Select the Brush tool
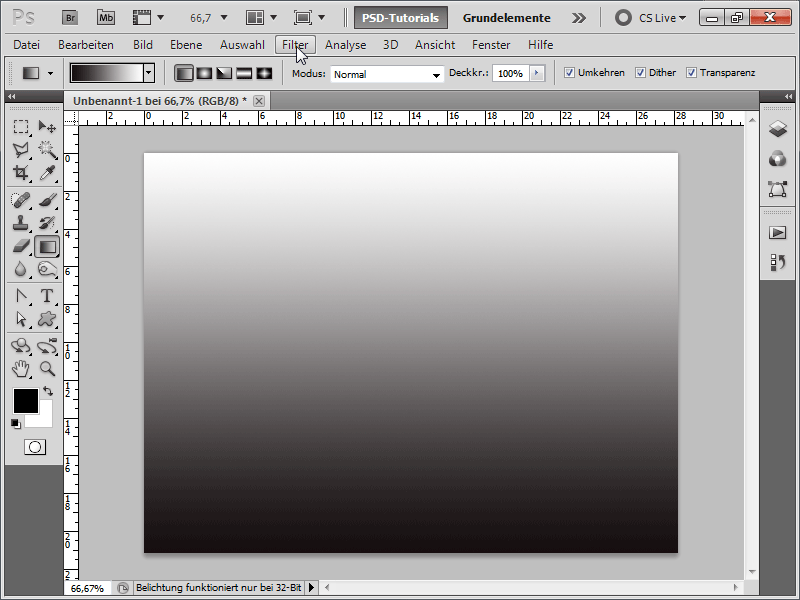800x600 pixels. [47, 200]
